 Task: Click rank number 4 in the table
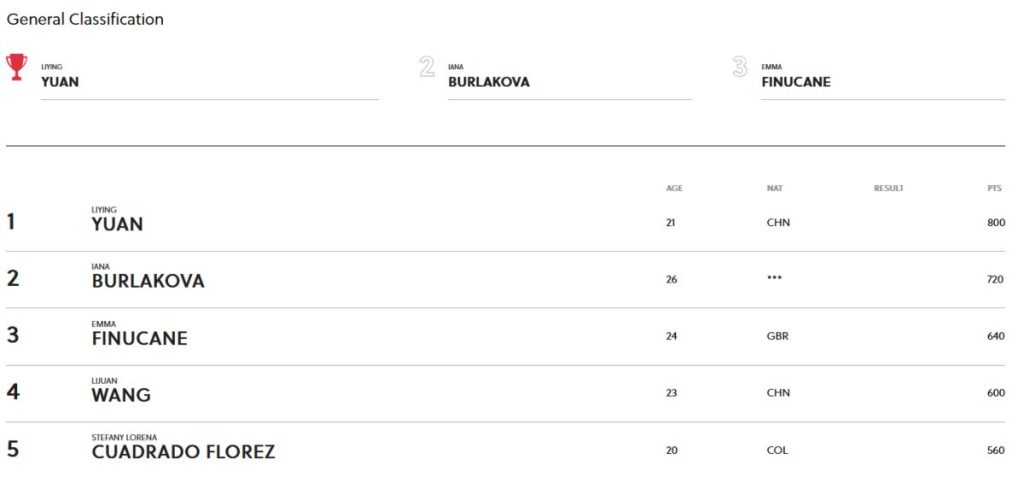13,392
